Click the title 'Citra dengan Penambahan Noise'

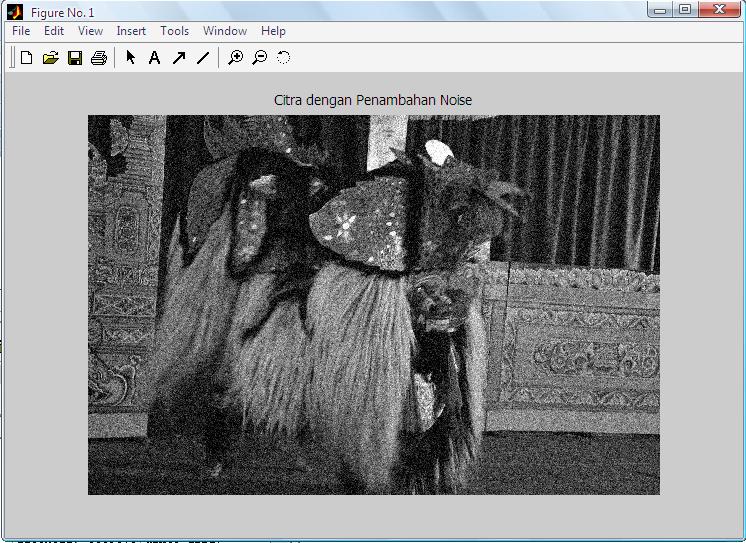[373, 100]
